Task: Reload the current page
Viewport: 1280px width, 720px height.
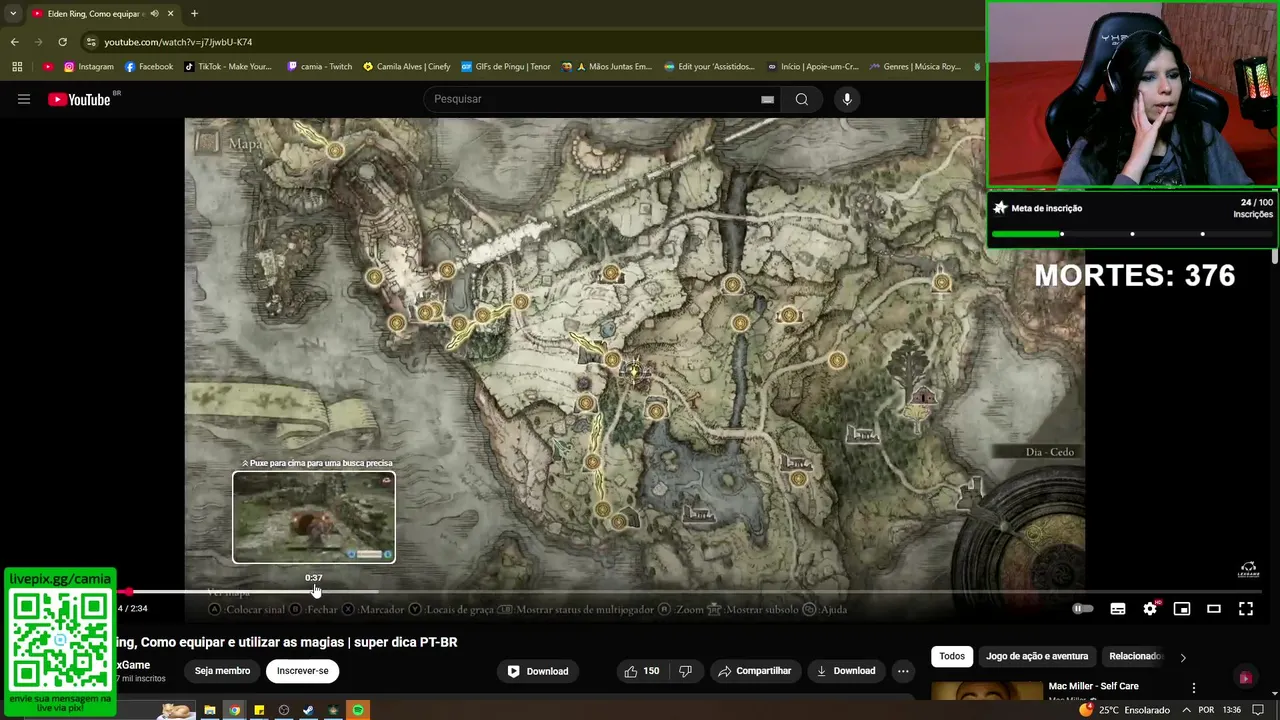Action: pyautogui.click(x=62, y=42)
